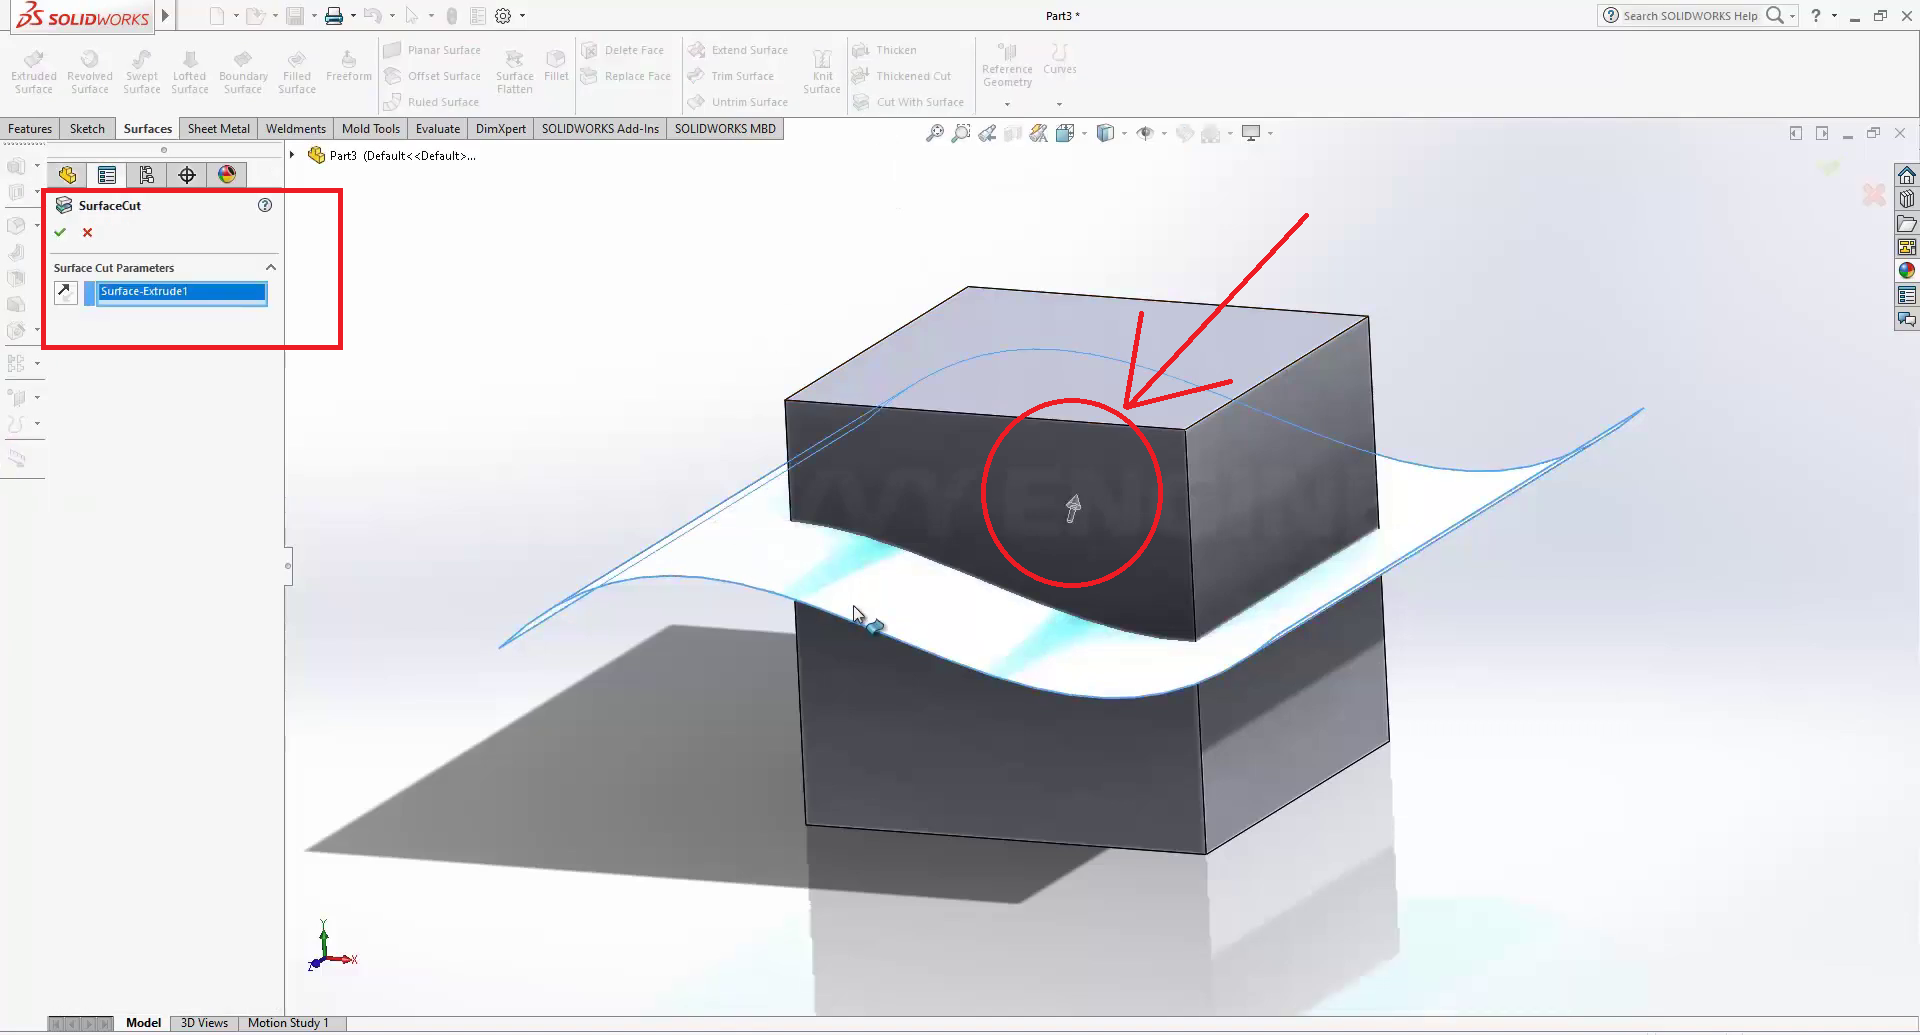Viewport: 1920px width, 1035px height.
Task: Open the Display Style dropdown arrow
Action: tap(1124, 133)
